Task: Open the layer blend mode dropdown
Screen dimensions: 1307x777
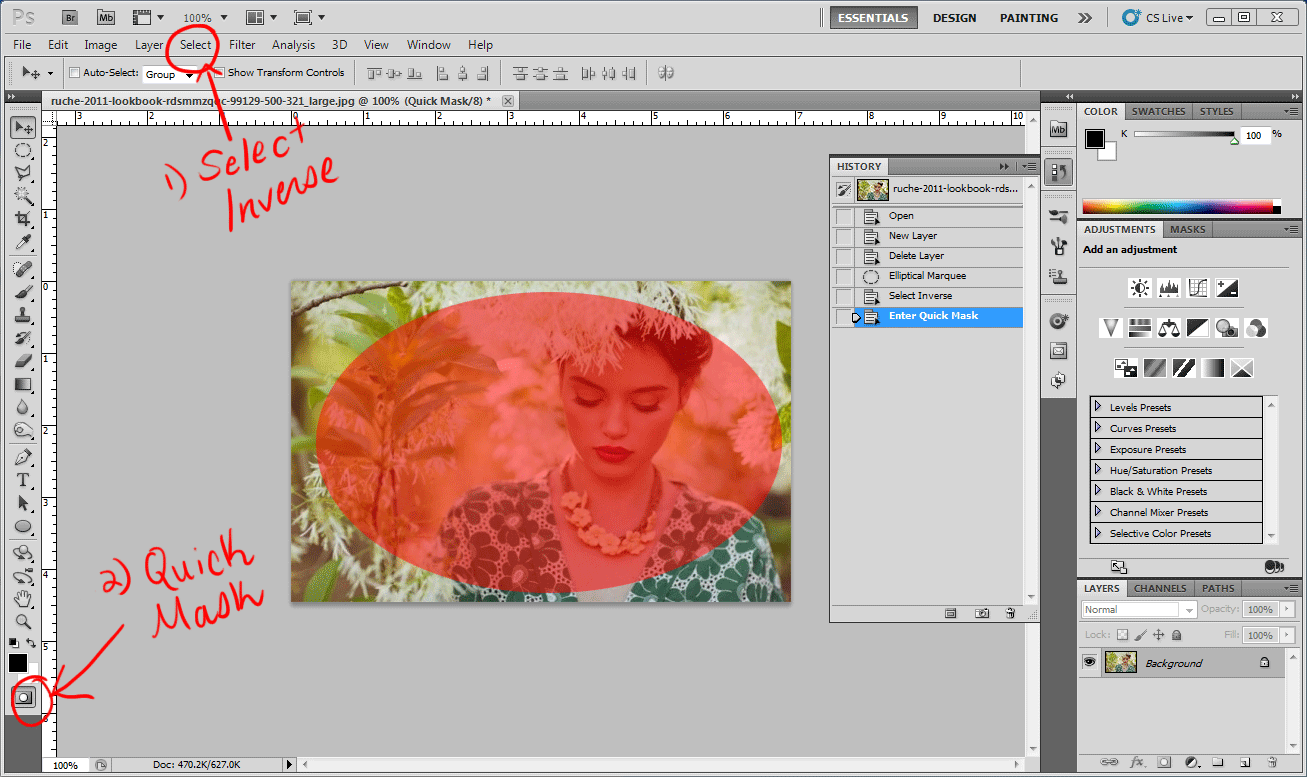Action: coord(1139,609)
